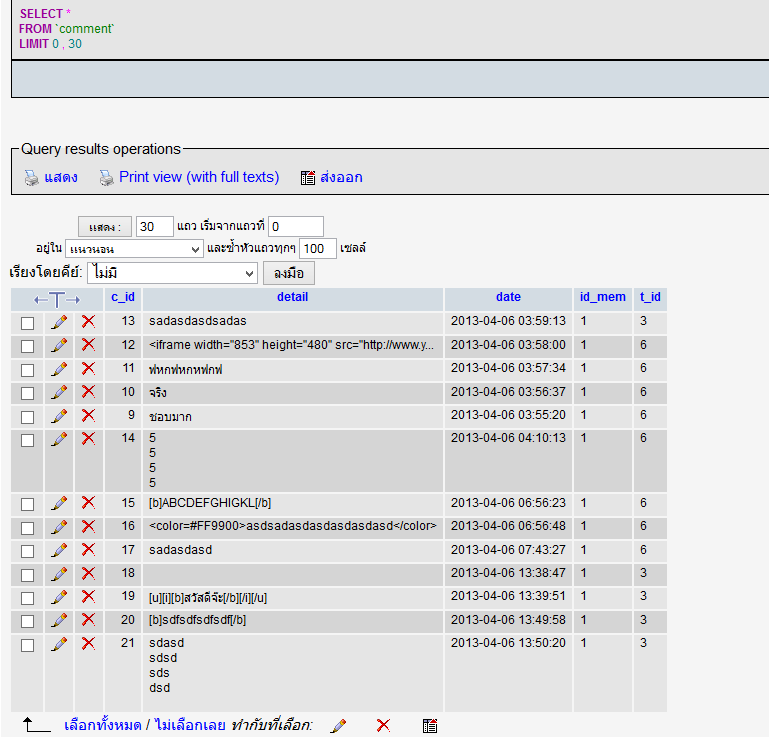Click bottom export-selected icon
Viewport: 769px width, 737px height.
pos(430,726)
